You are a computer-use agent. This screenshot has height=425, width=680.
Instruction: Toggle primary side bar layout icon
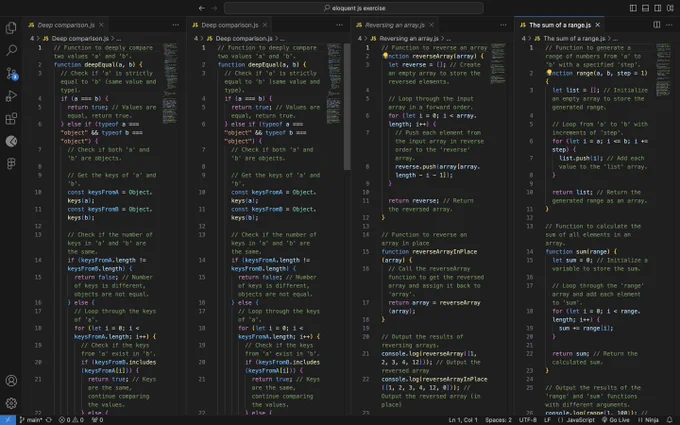[x=633, y=8]
